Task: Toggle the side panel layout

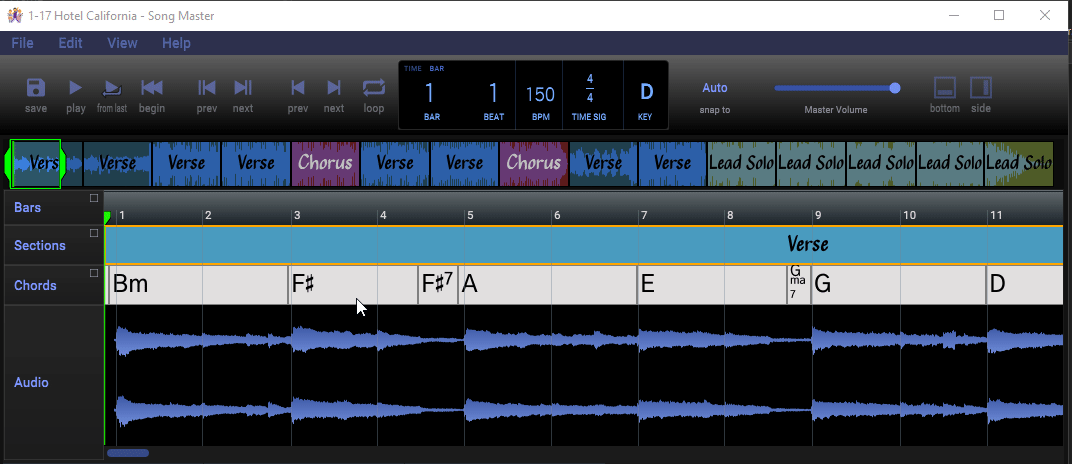Action: 981,88
